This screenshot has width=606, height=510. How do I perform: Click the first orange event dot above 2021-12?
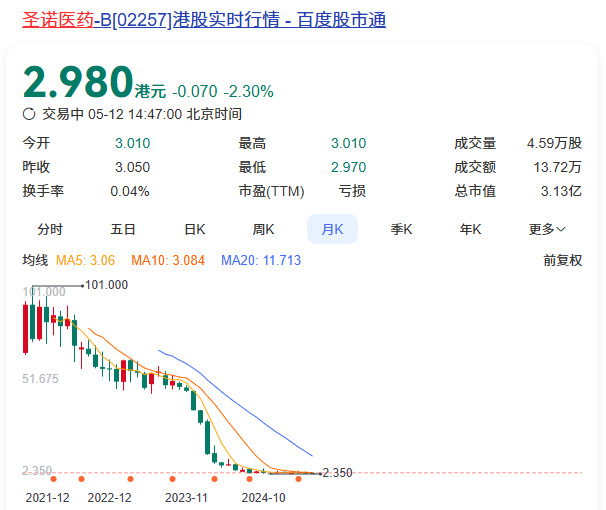tap(54, 479)
